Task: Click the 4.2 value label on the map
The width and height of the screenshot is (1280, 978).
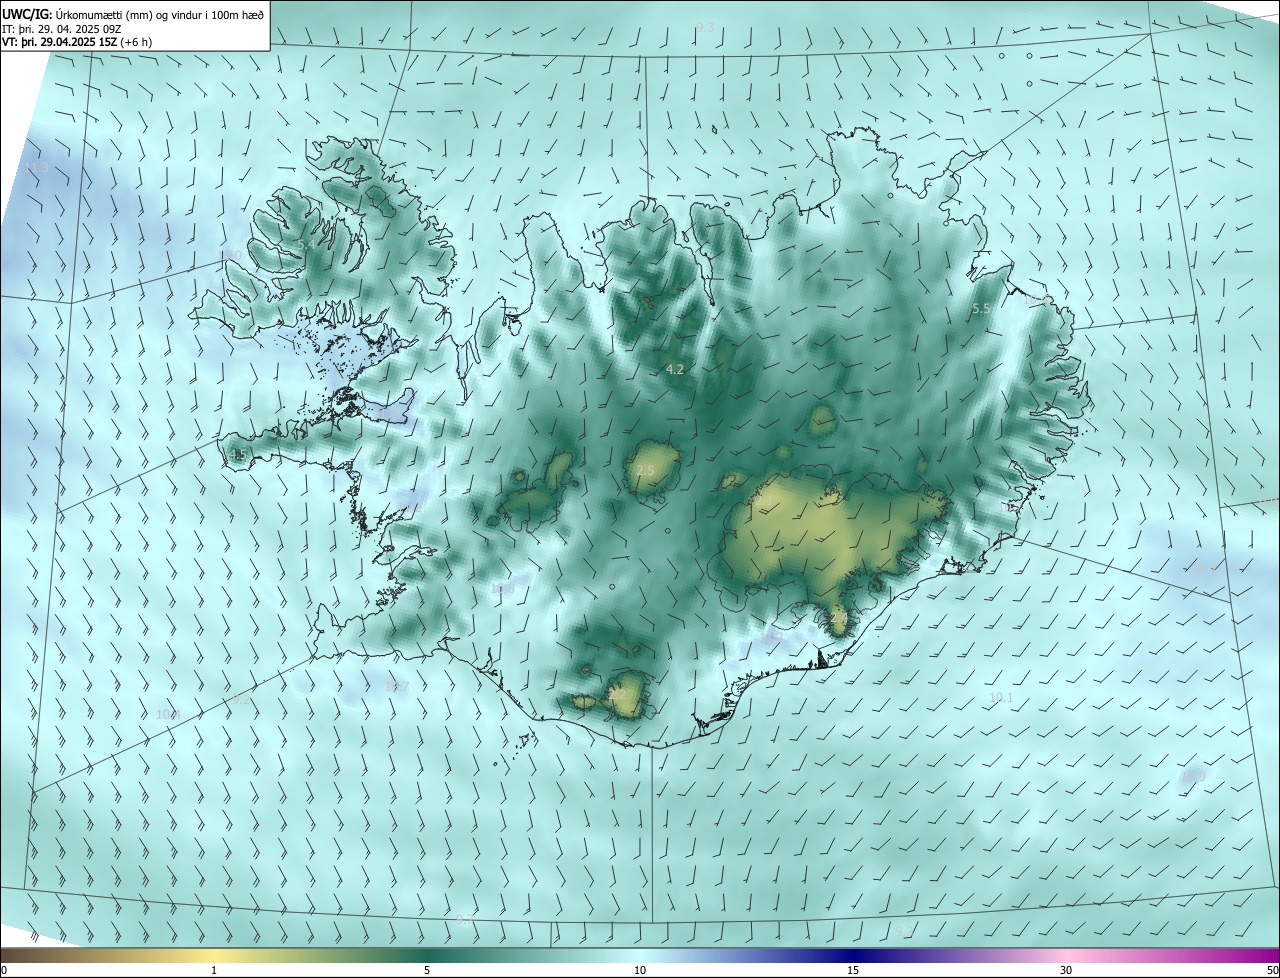Action: coord(675,369)
